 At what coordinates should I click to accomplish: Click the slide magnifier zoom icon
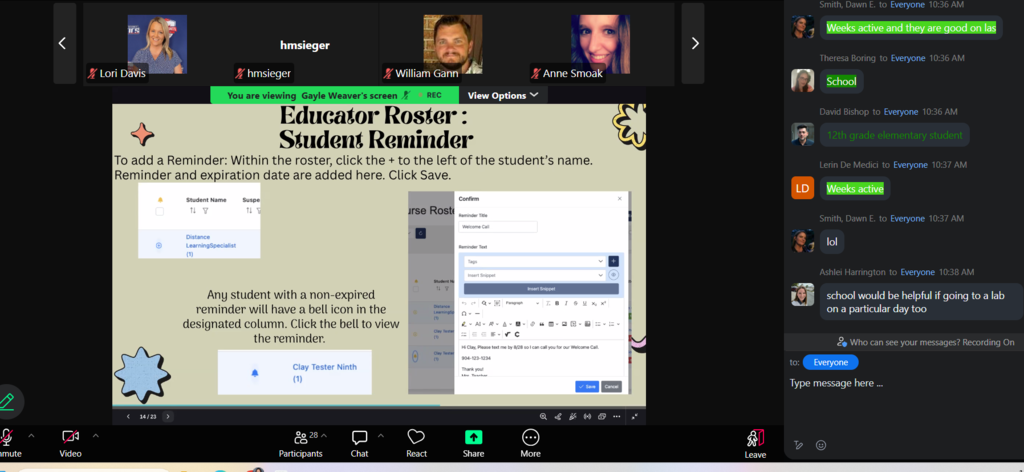click(543, 416)
